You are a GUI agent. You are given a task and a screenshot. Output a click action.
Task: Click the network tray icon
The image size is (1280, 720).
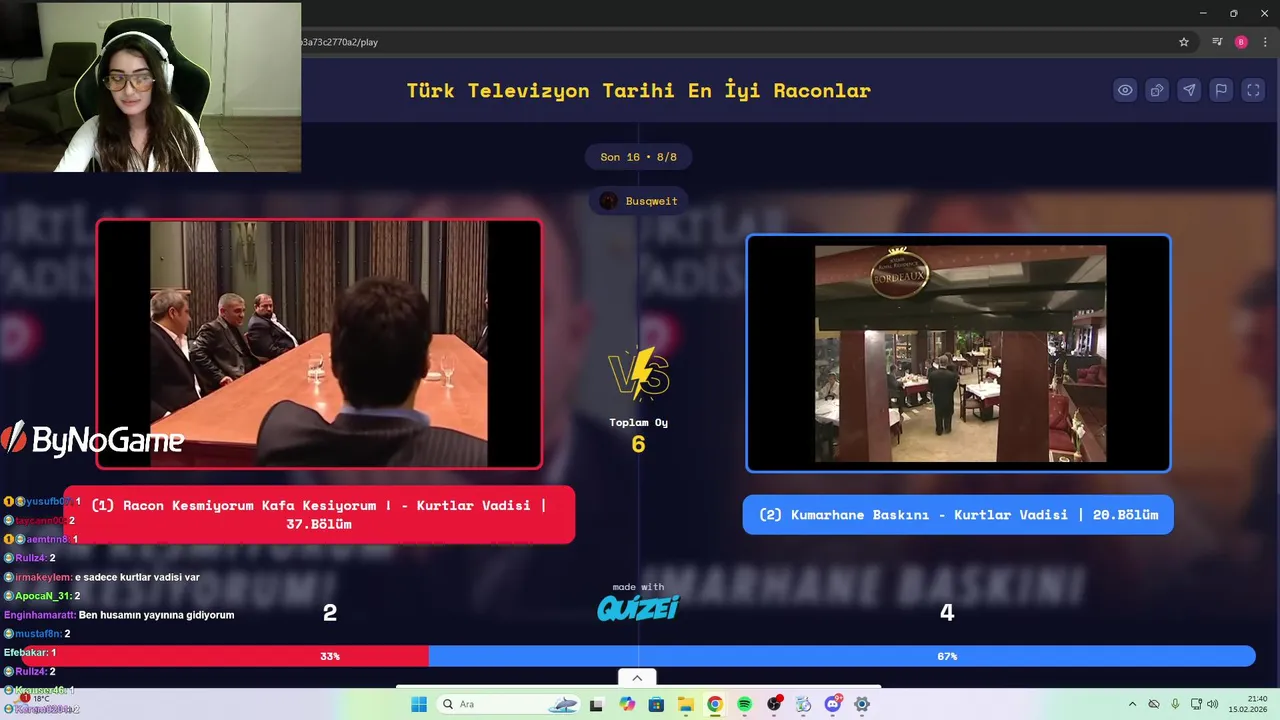click(1196, 704)
